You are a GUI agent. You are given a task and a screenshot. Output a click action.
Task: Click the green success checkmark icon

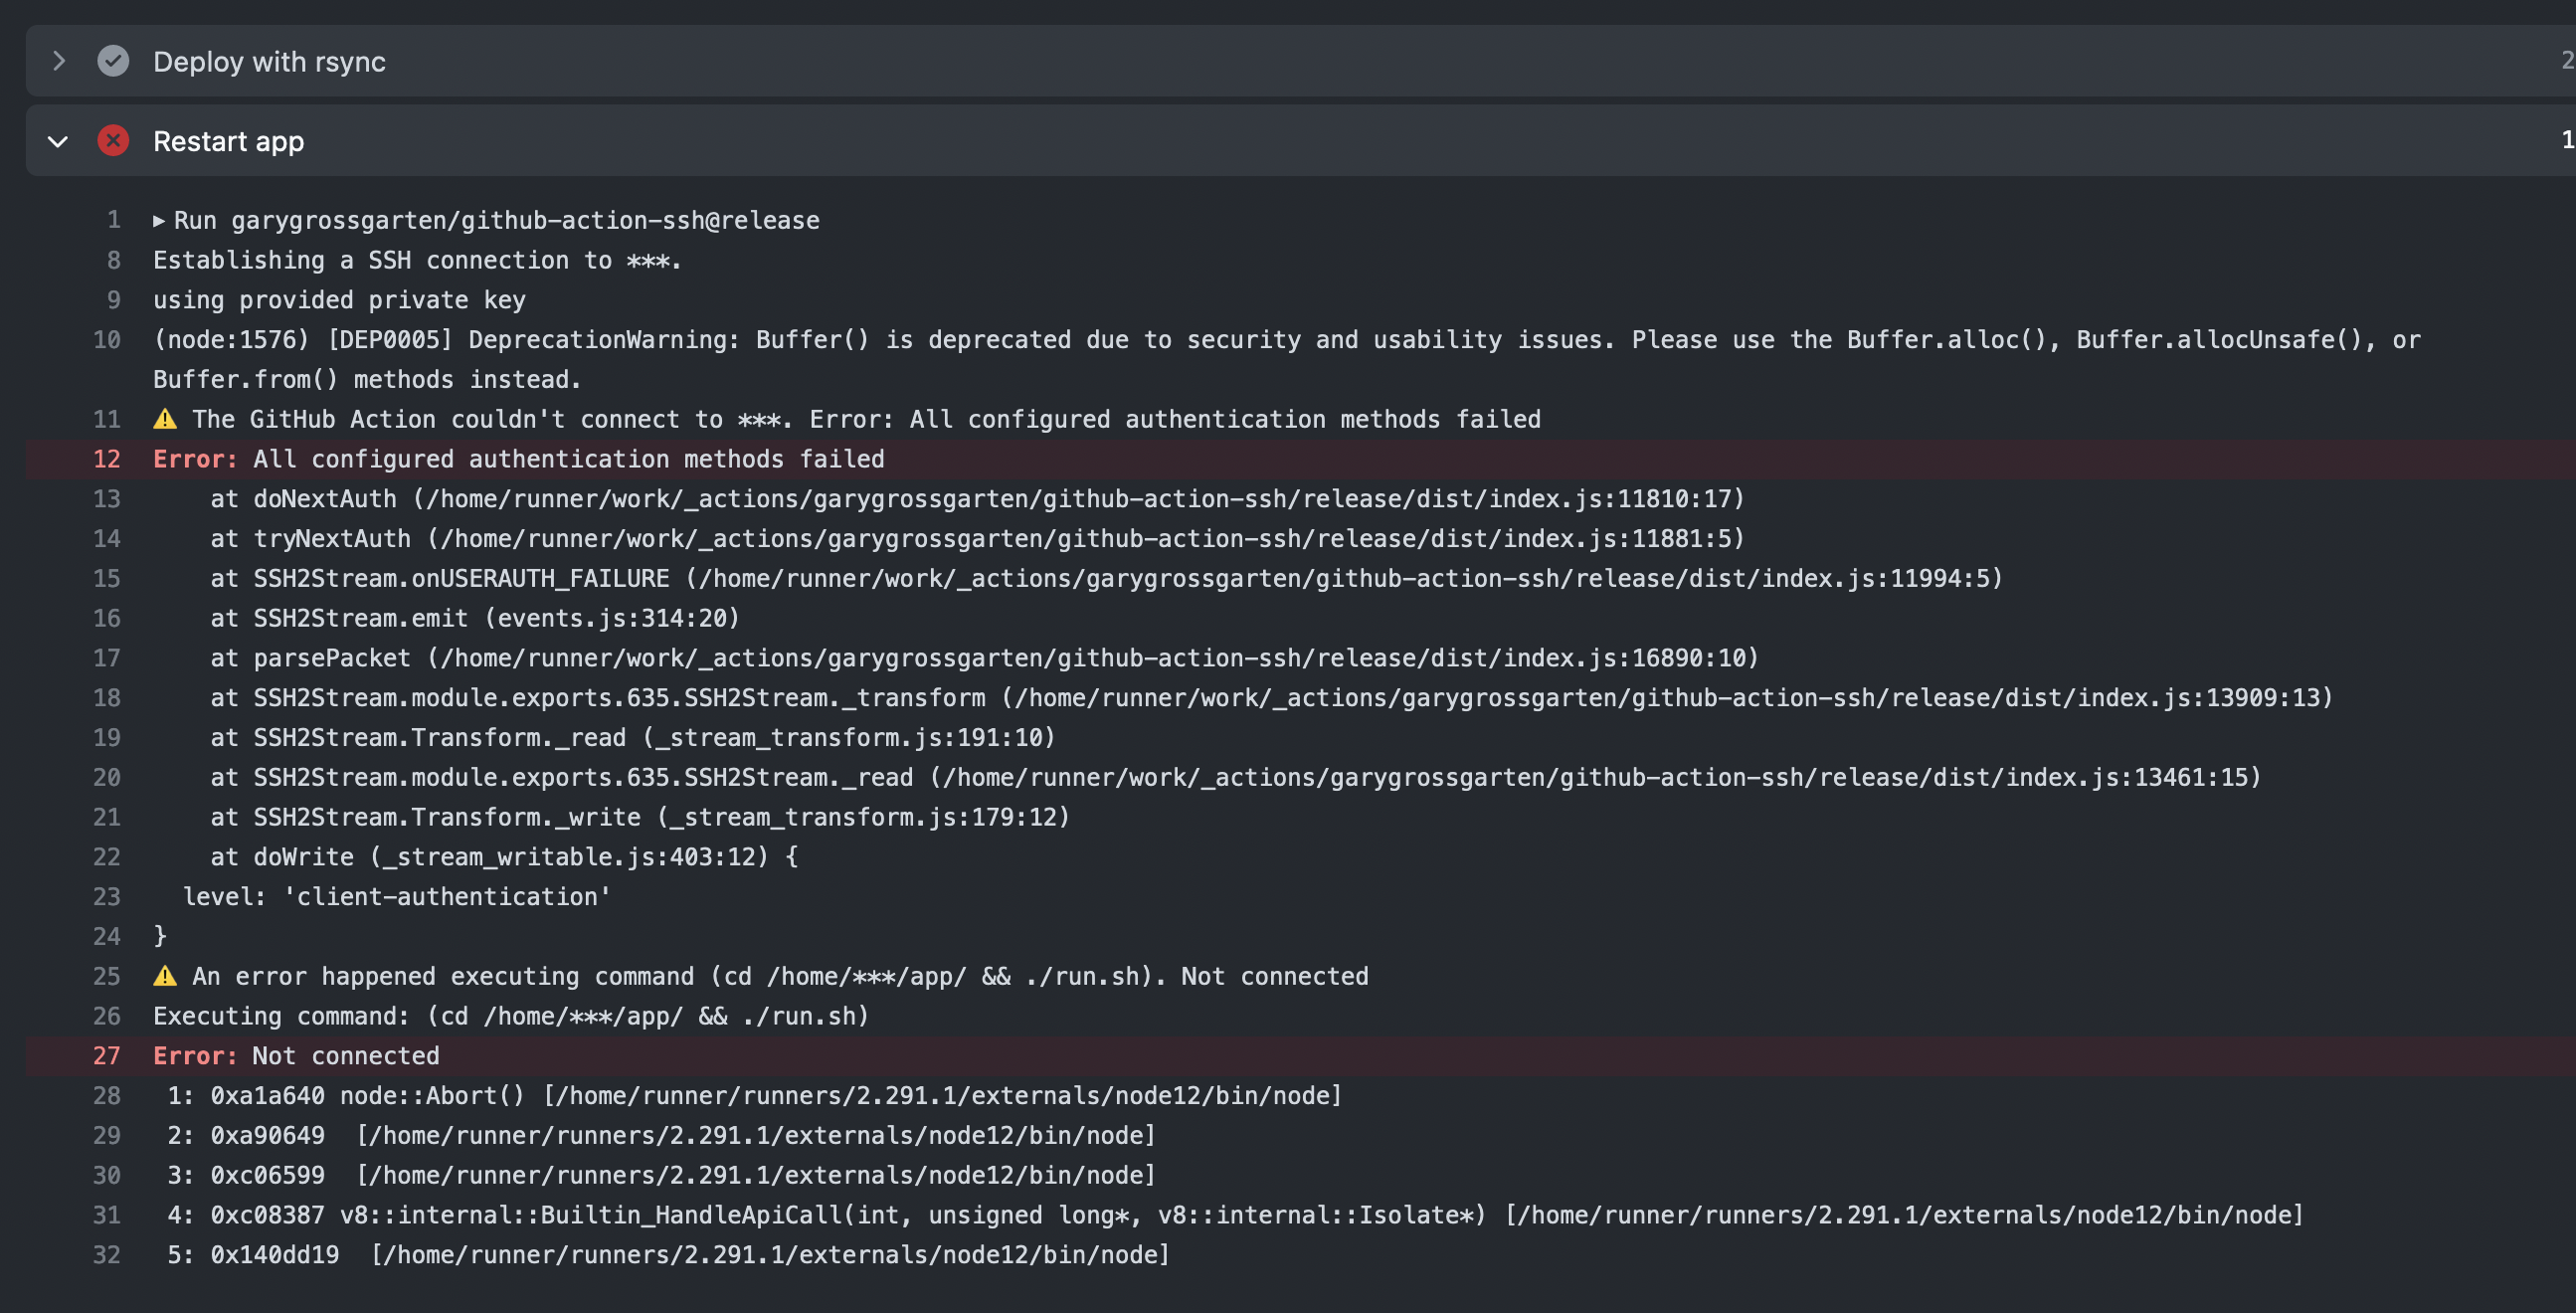[x=113, y=61]
